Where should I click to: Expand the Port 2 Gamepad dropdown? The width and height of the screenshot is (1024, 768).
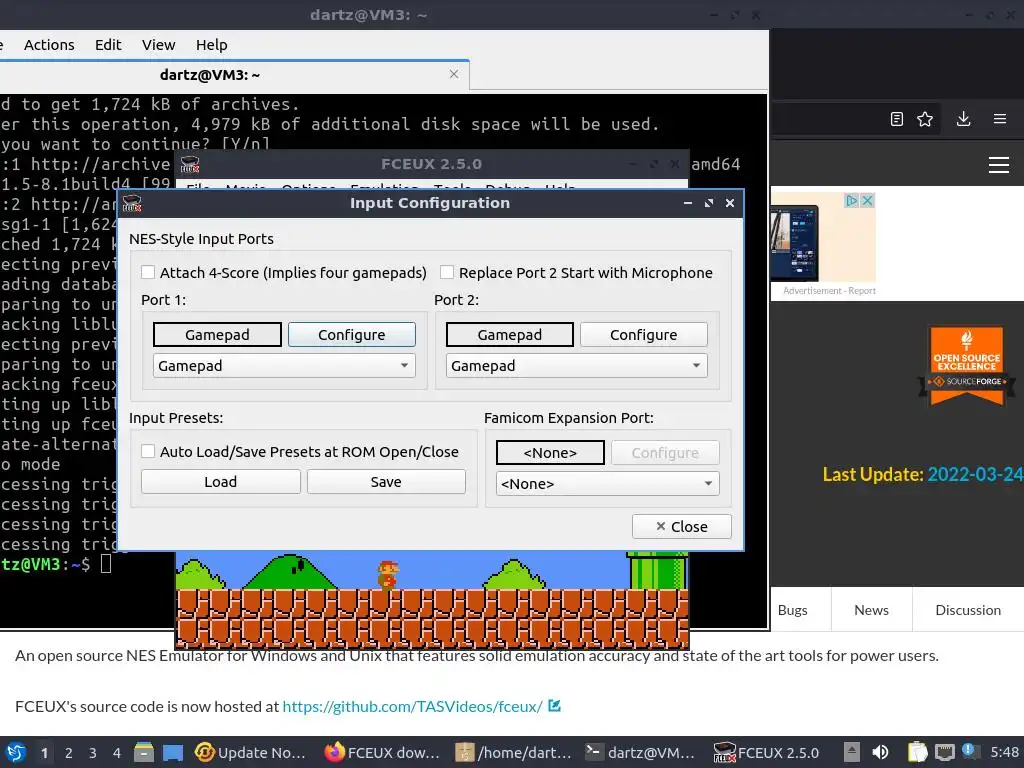(x=577, y=366)
